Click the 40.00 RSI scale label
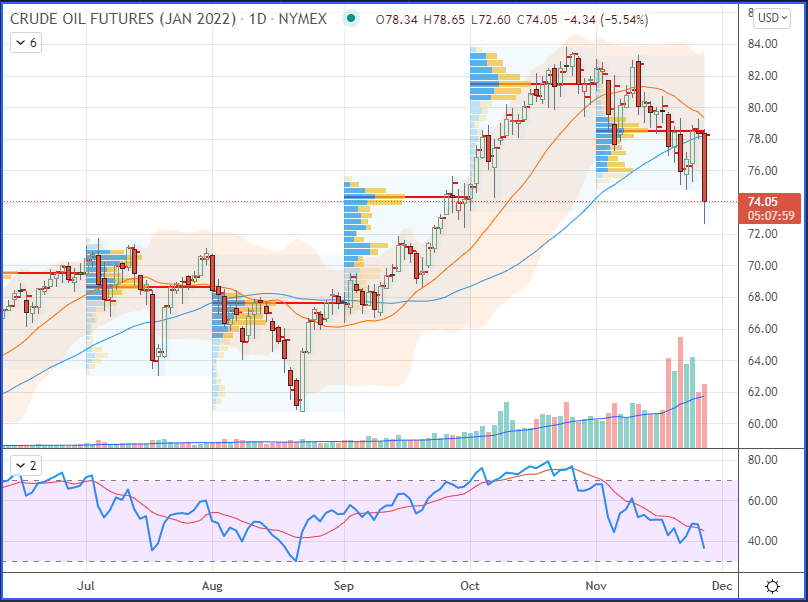The width and height of the screenshot is (808, 602). coord(763,541)
